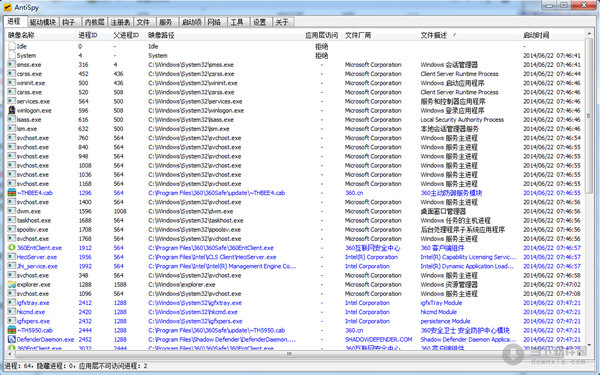Viewport: 600px width, 375px height.
Task: Click the ~TH5950.cab process icon
Action: (x=12, y=330)
